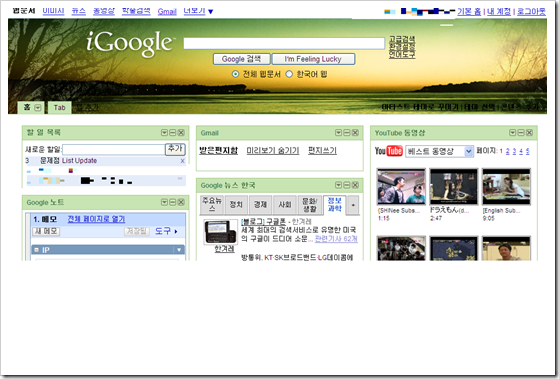Open the Google 뉴스 한국 gadget menu arrow
The height and width of the screenshot is (379, 559).
pos(338,185)
